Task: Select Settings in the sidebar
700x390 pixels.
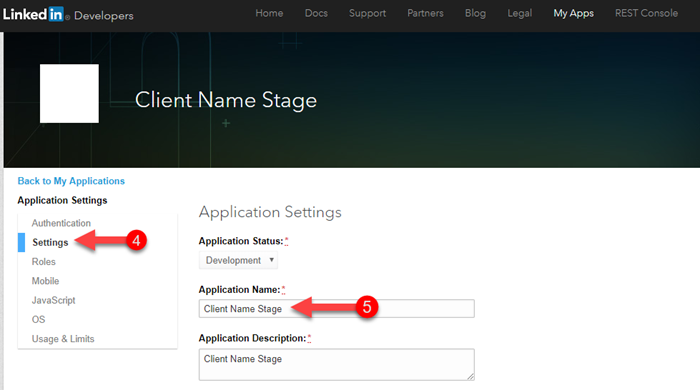Action: coord(50,242)
